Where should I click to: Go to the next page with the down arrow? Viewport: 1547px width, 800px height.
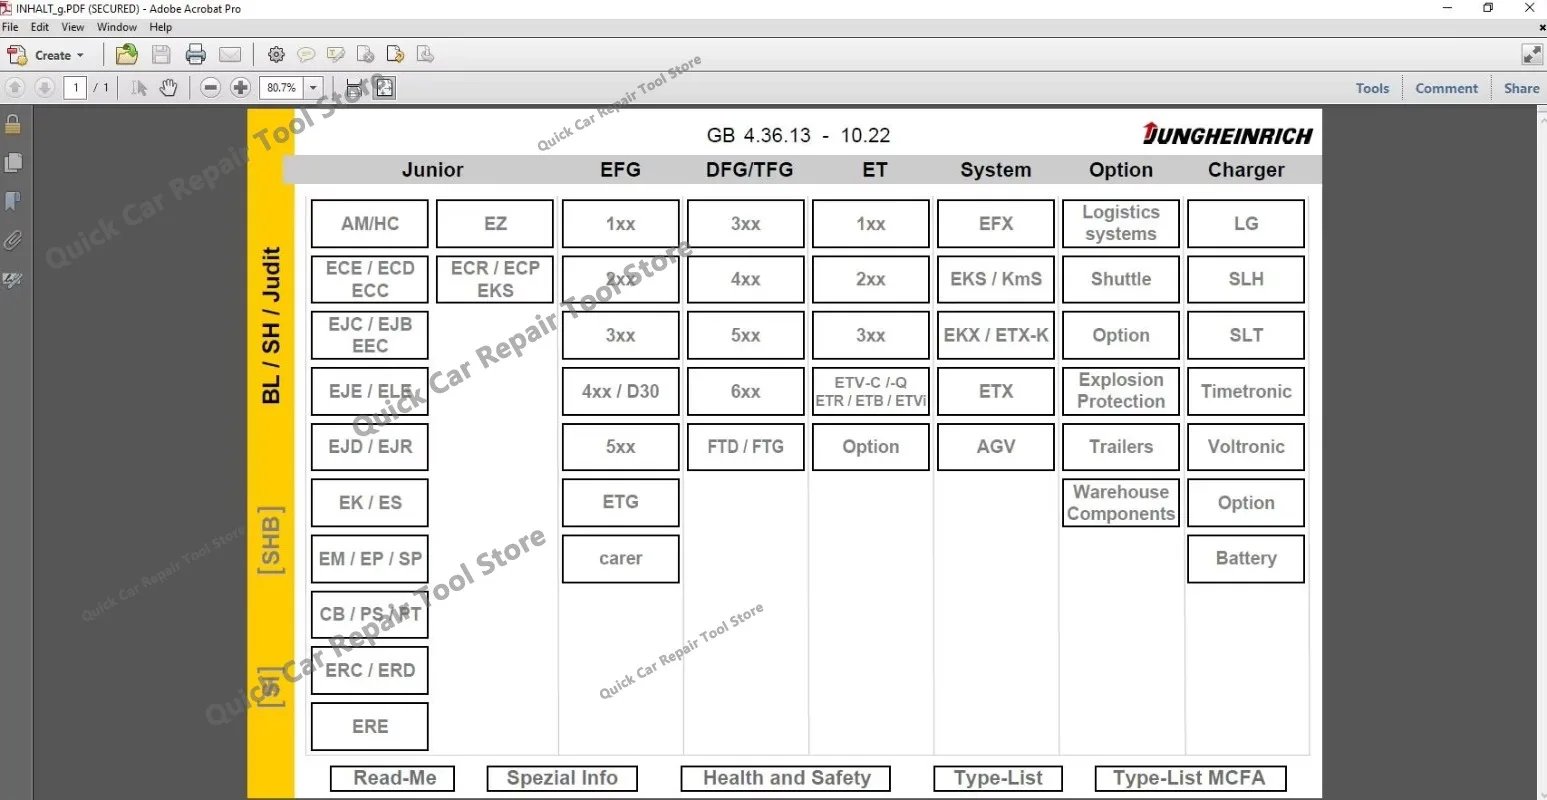(x=44, y=88)
